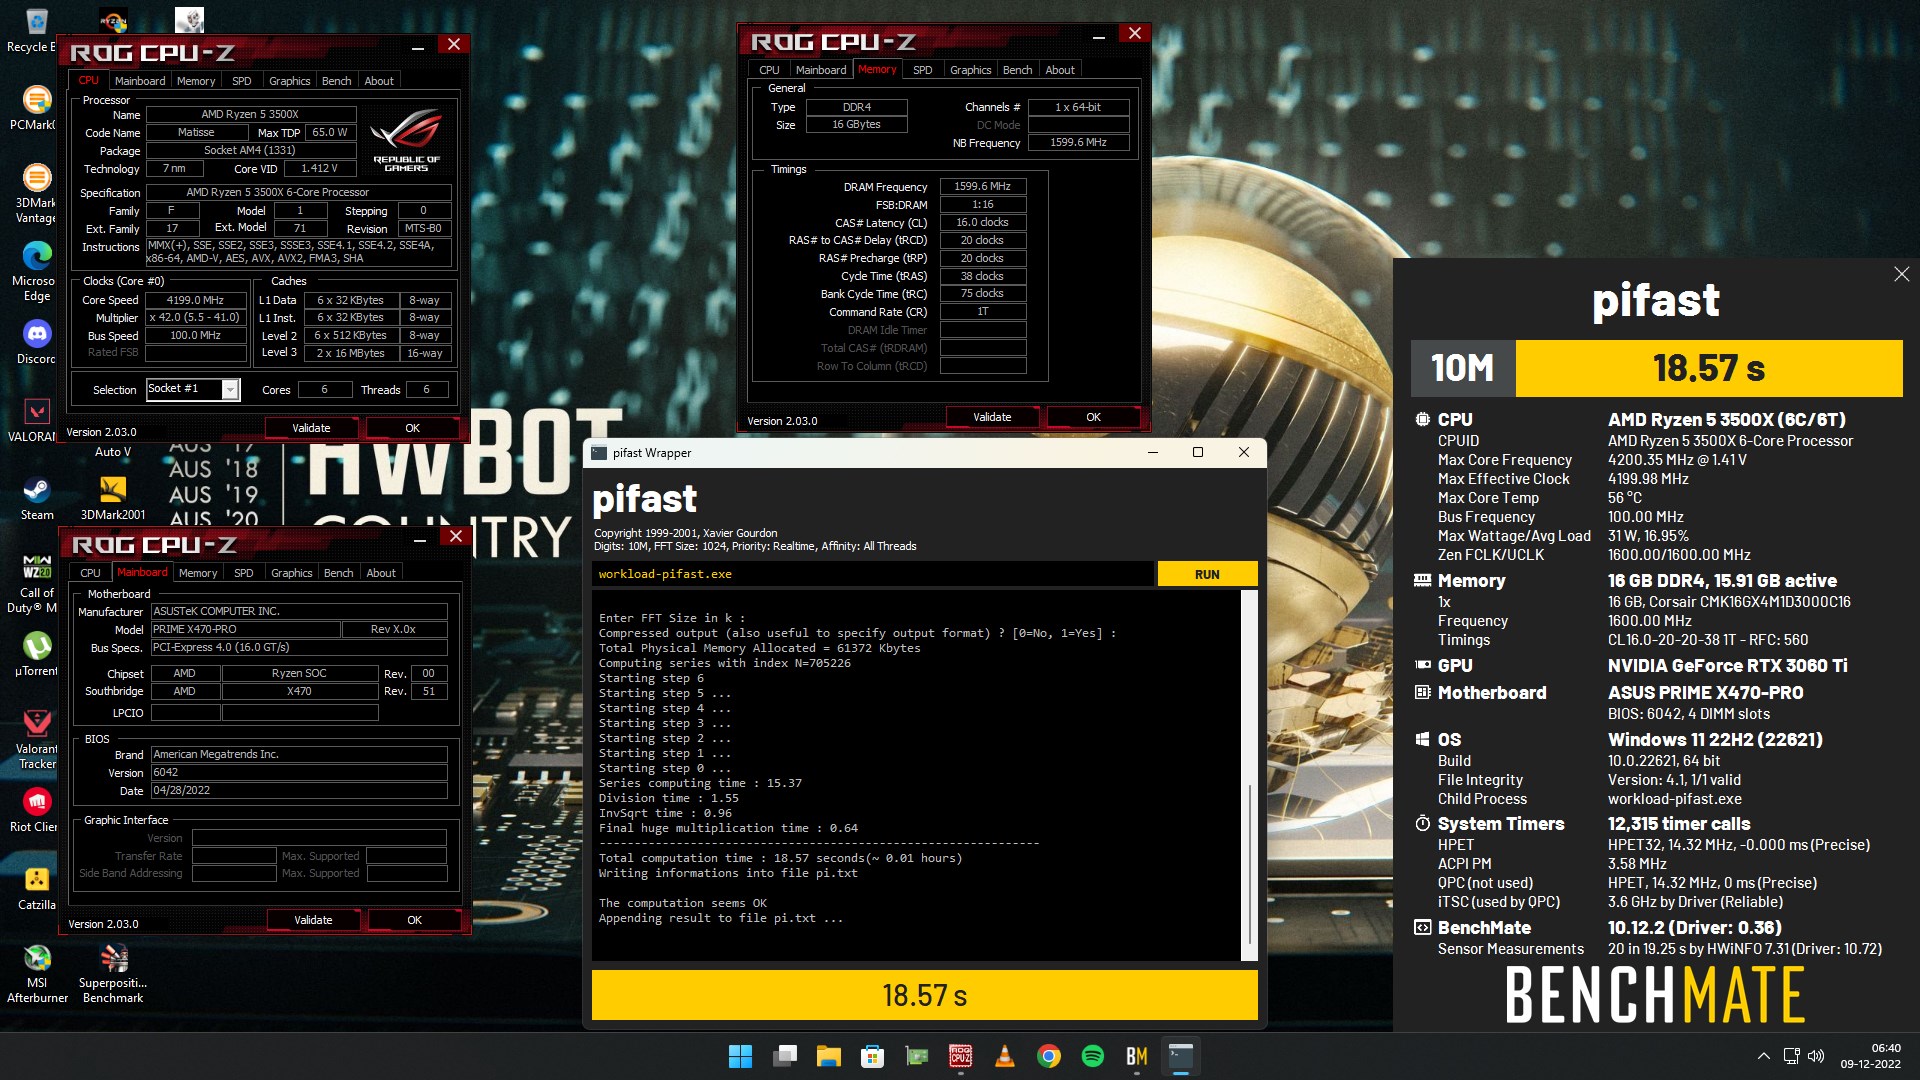The image size is (1920, 1080).
Task: Open CPU tab in the bottom-left mainboard CPU-Z window
Action: [91, 573]
